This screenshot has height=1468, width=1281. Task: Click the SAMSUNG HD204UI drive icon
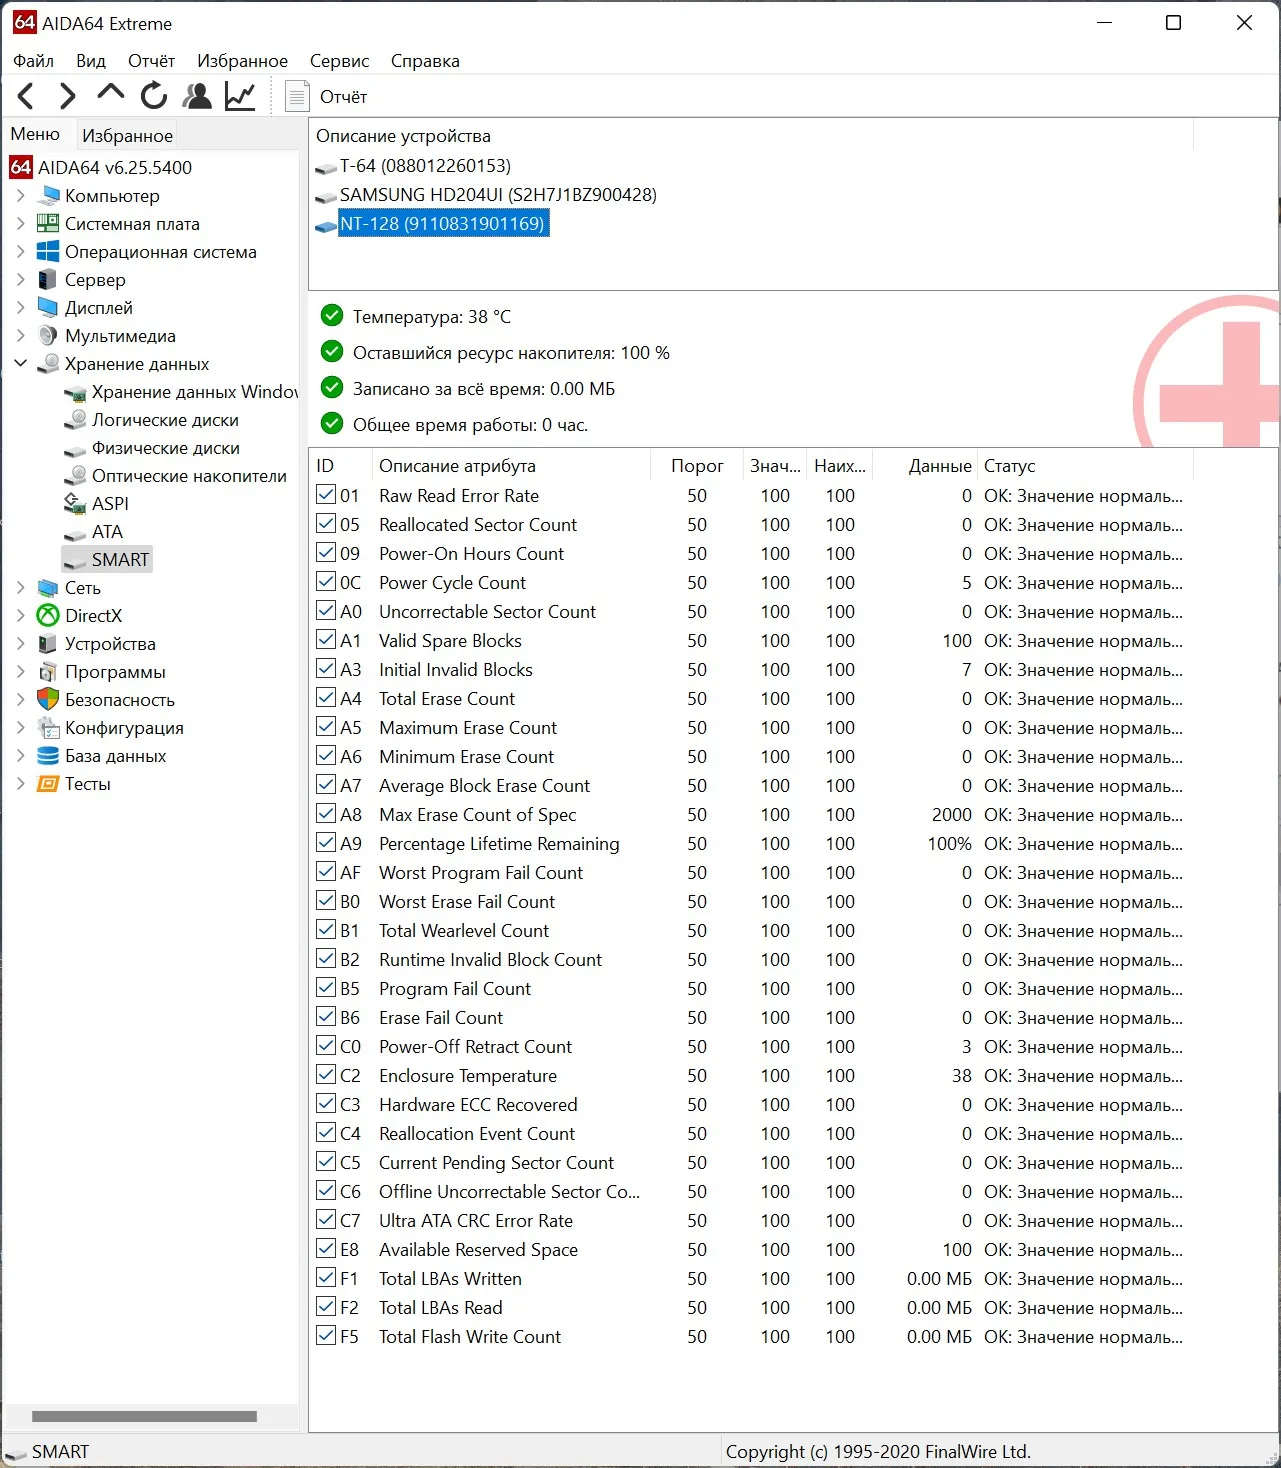coord(326,196)
